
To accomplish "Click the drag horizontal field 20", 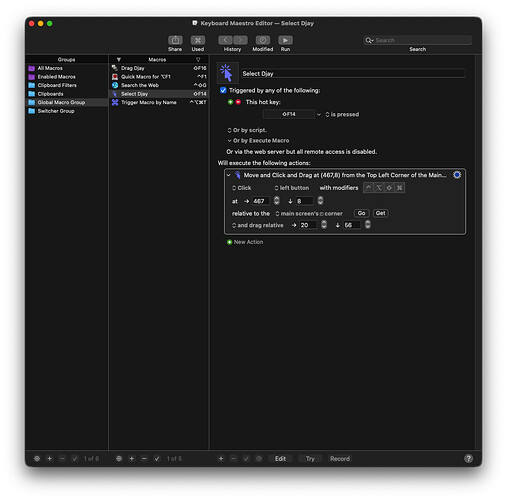I will click(308, 225).
